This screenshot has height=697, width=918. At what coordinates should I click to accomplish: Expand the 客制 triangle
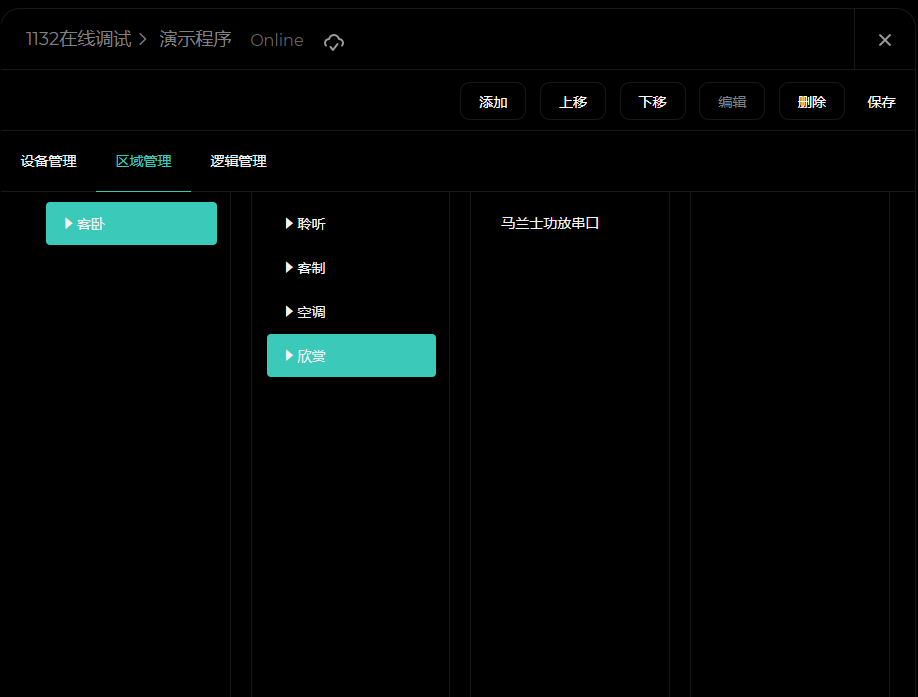[x=289, y=267]
